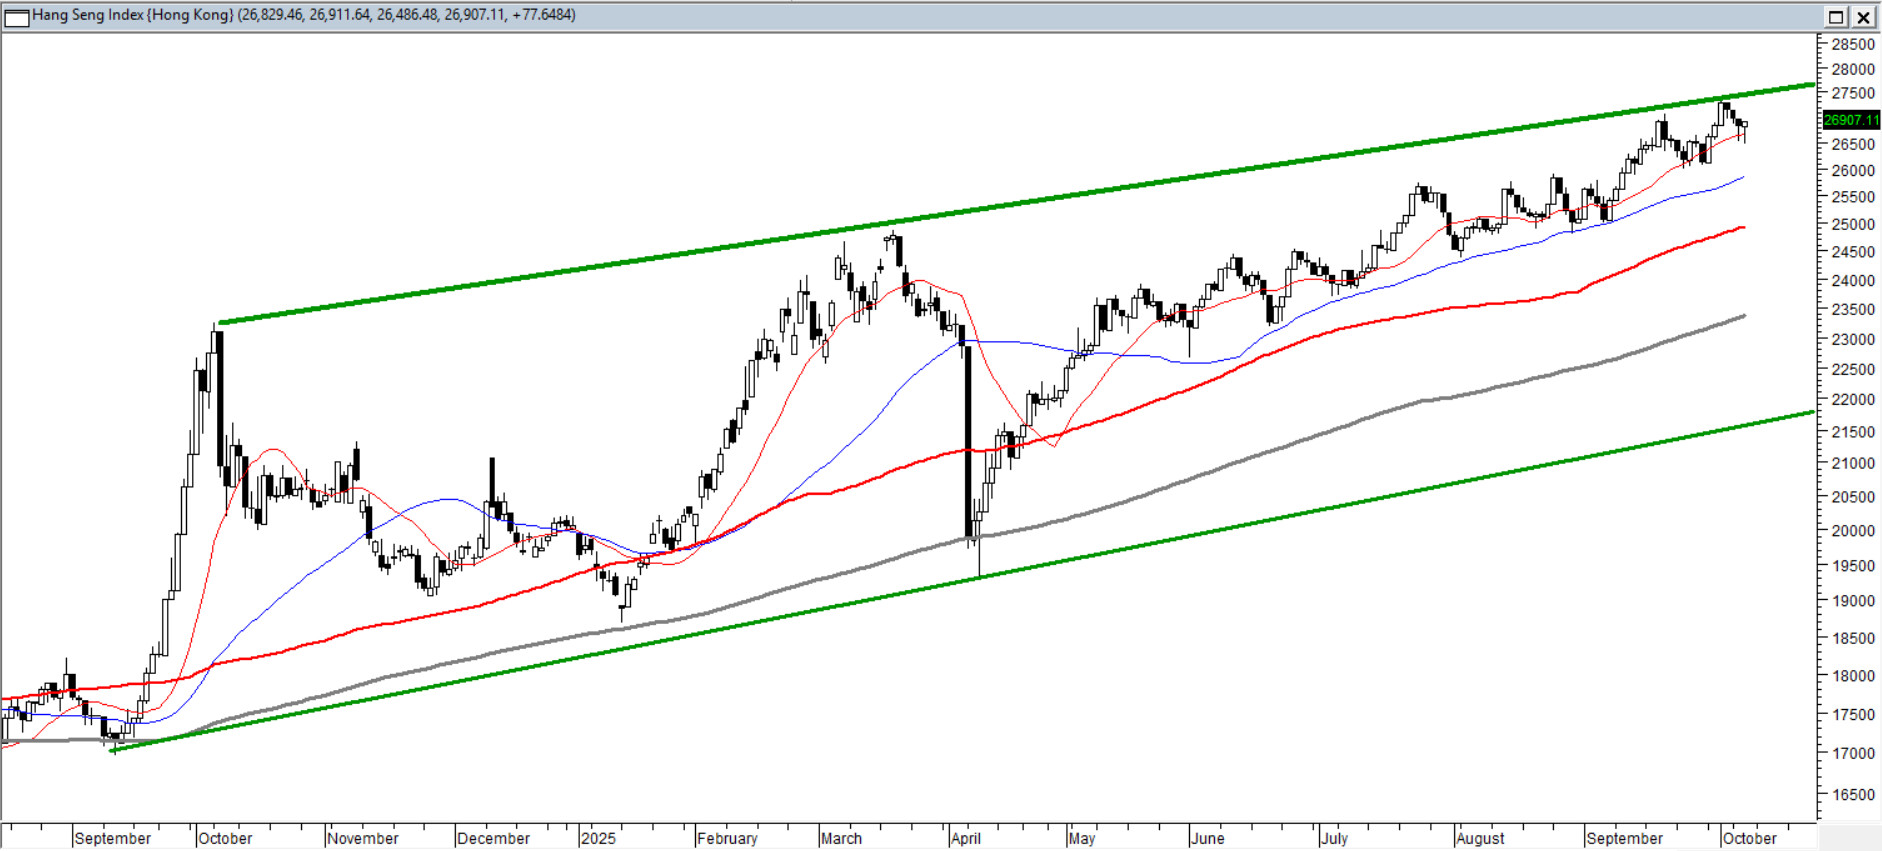Click the thick gray moving average line
The image size is (1882, 851).
point(1300,437)
